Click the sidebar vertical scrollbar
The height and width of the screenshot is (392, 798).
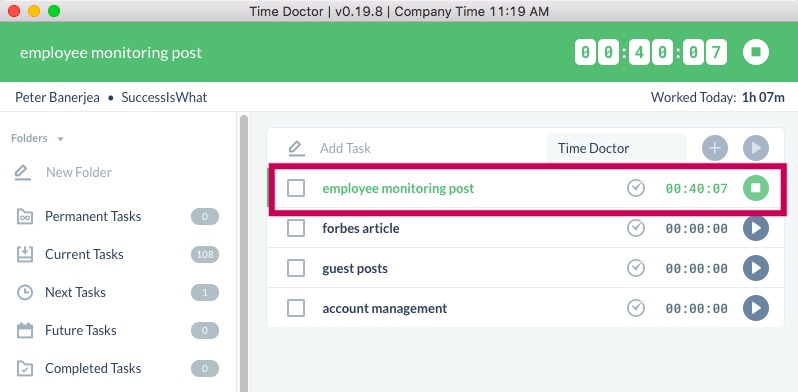(x=244, y=254)
